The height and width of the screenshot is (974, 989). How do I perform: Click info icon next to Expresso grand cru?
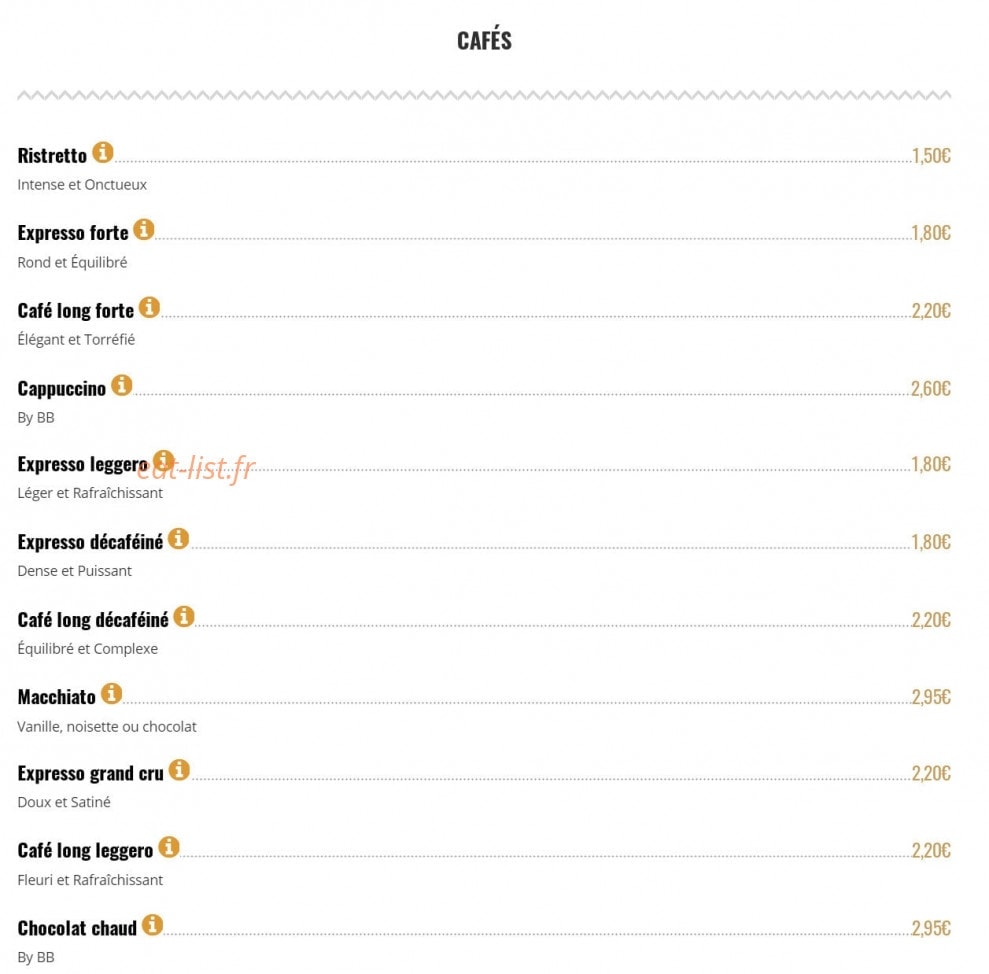tap(179, 770)
